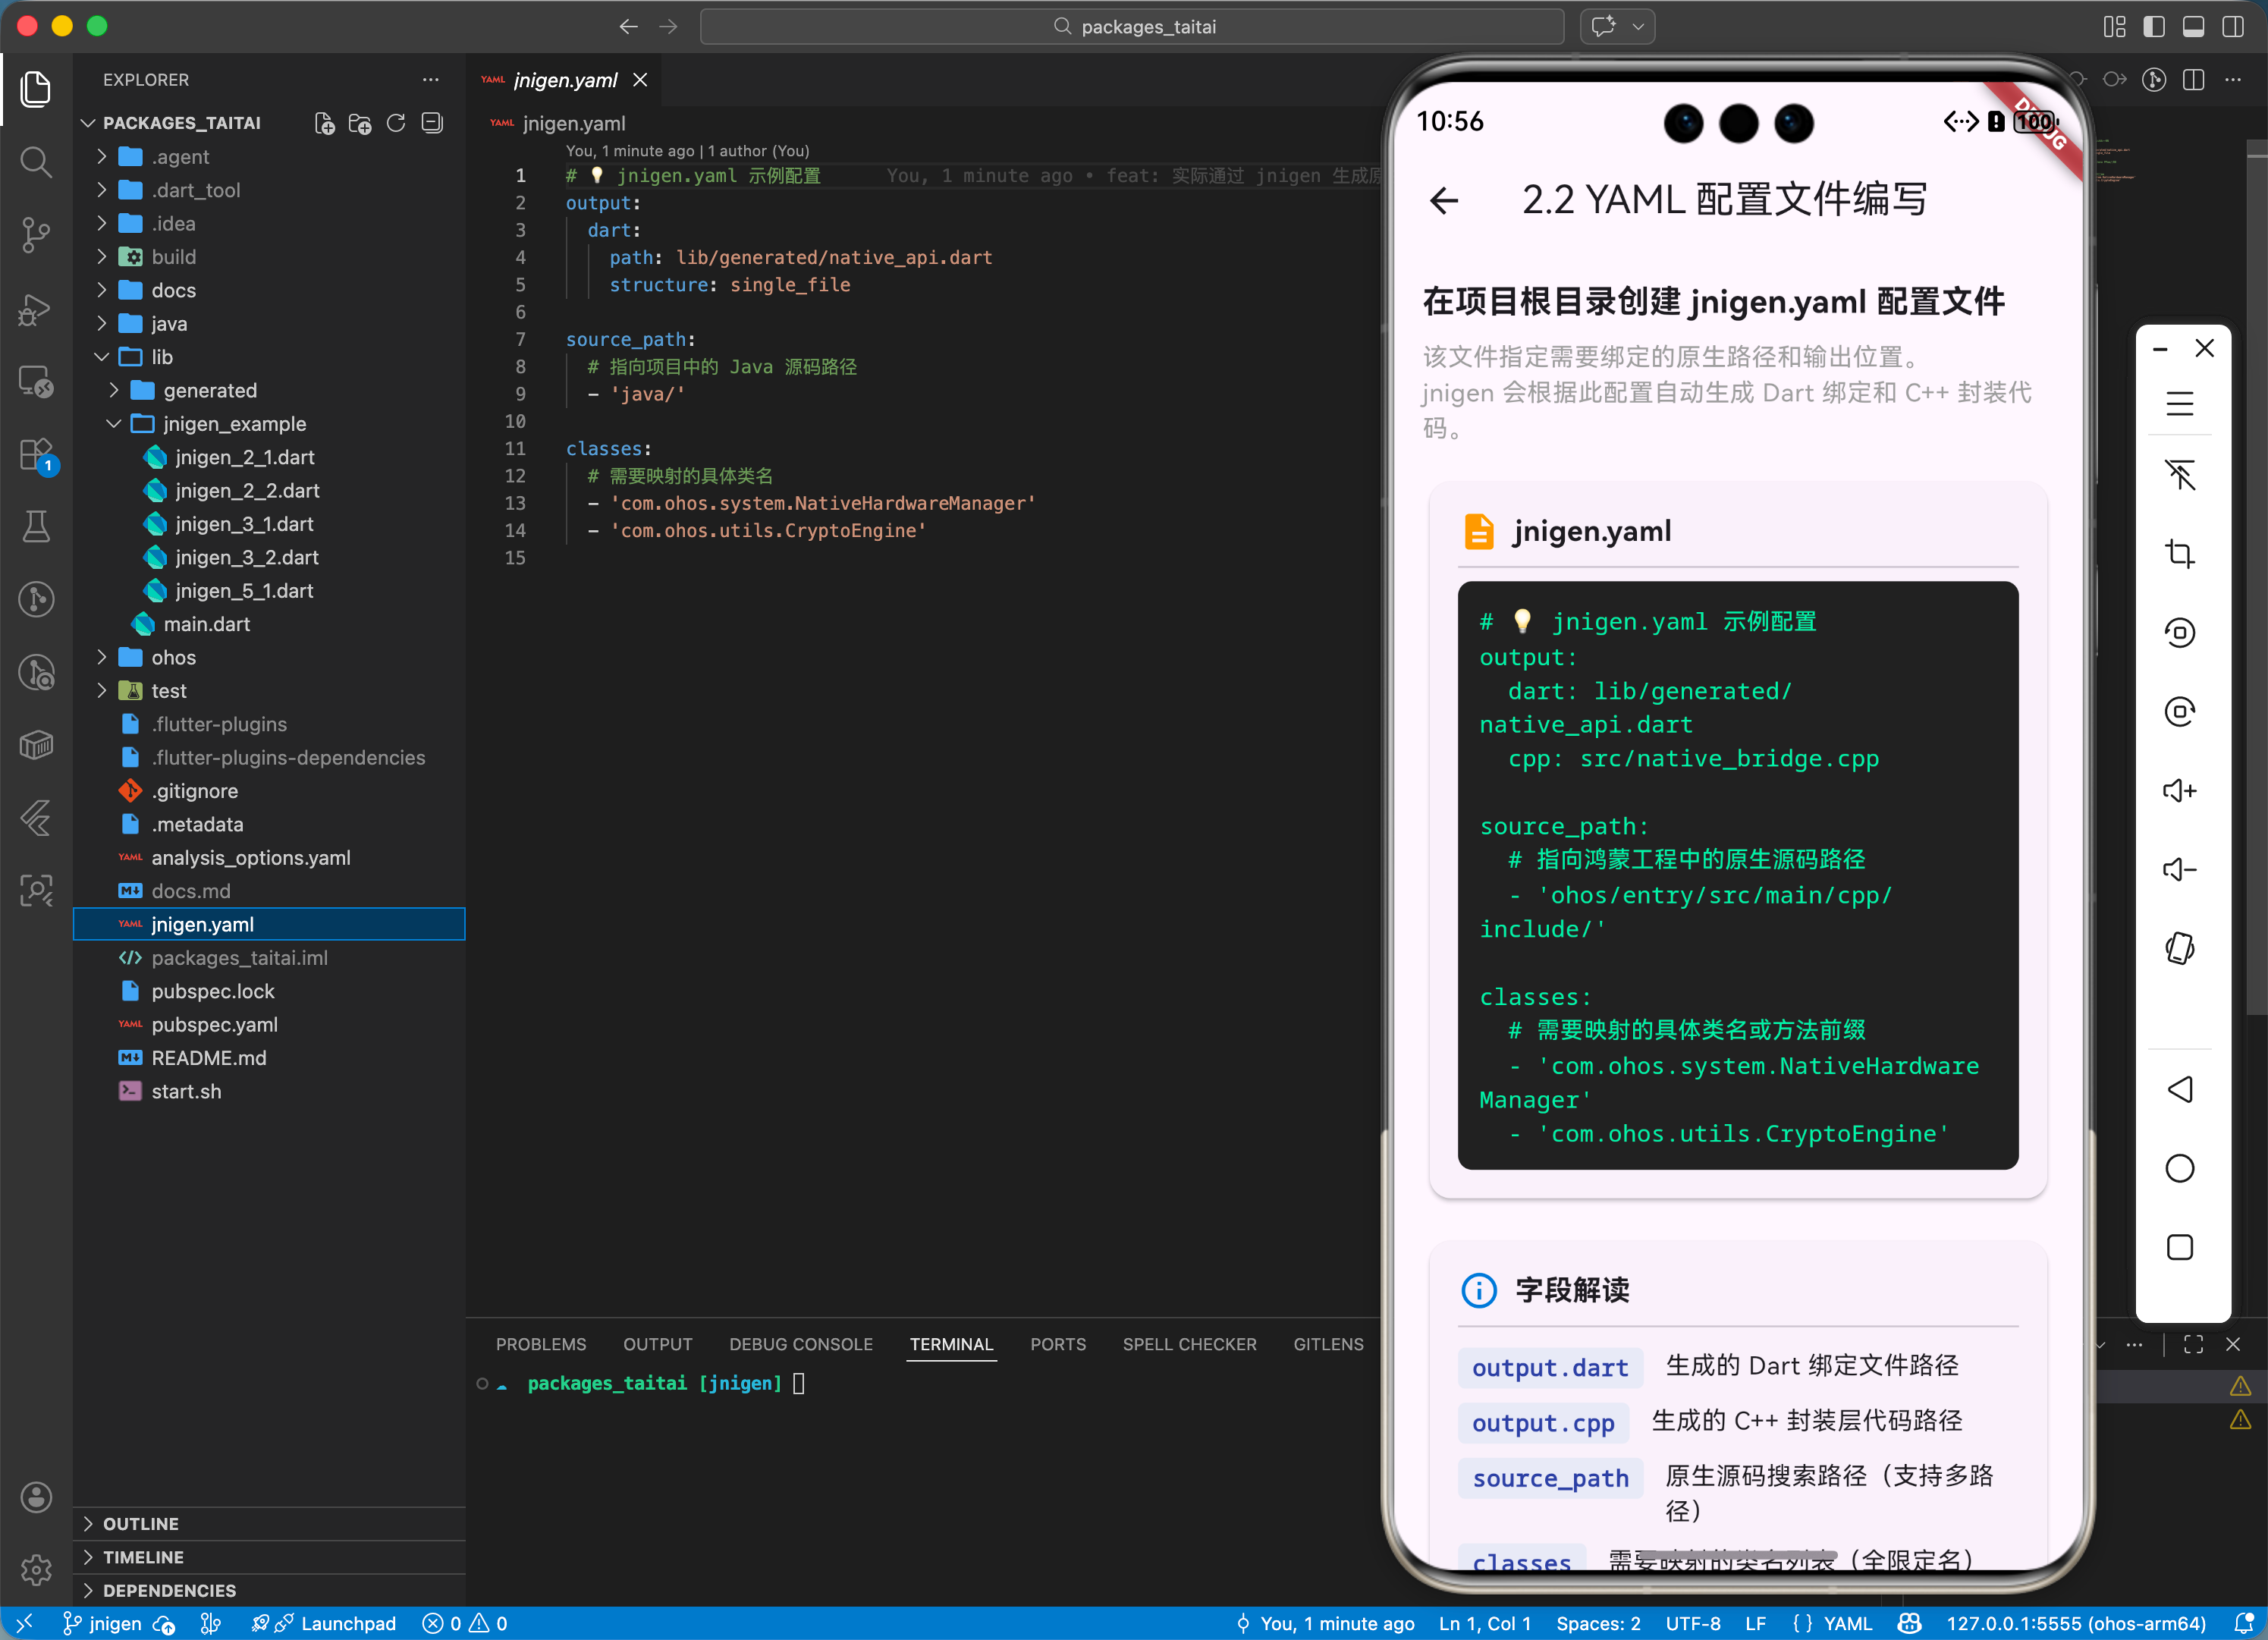Open Source Control view icon
2268x1640 pixels.
[x=36, y=235]
